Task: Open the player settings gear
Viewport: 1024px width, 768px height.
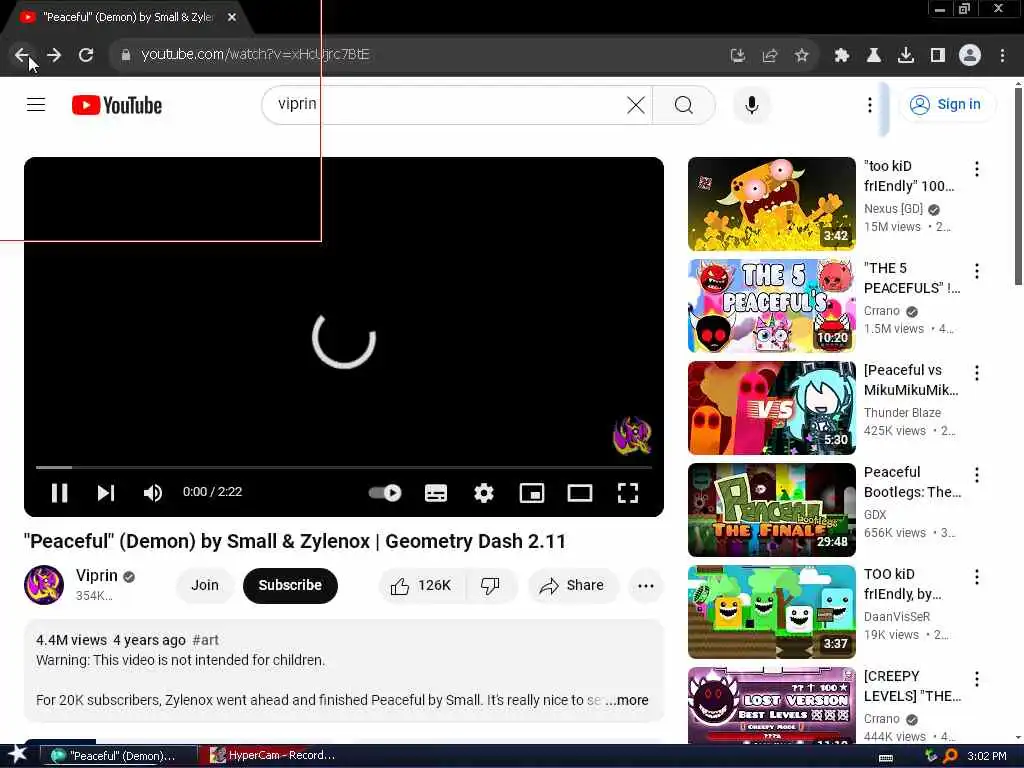Action: pos(483,492)
